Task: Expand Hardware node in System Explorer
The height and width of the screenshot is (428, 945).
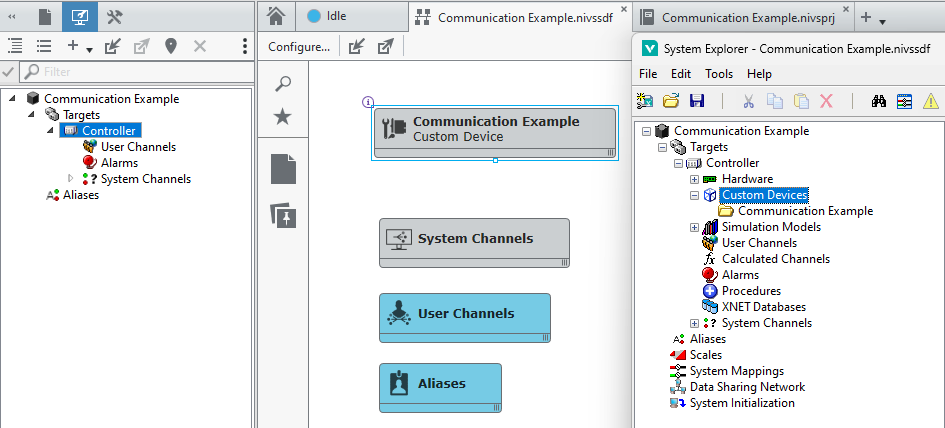Action: [x=694, y=179]
